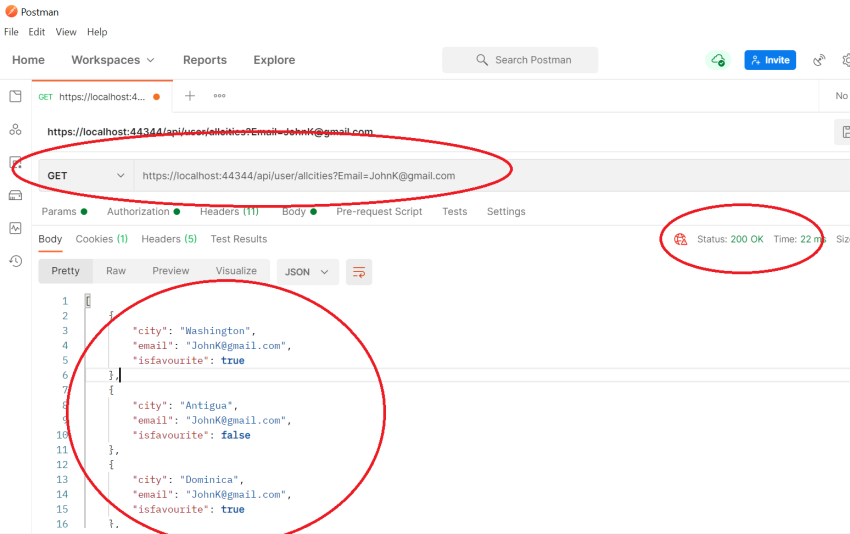Image resolution: width=850 pixels, height=534 pixels.
Task: Click the "Washington" city value
Action: coord(215,331)
